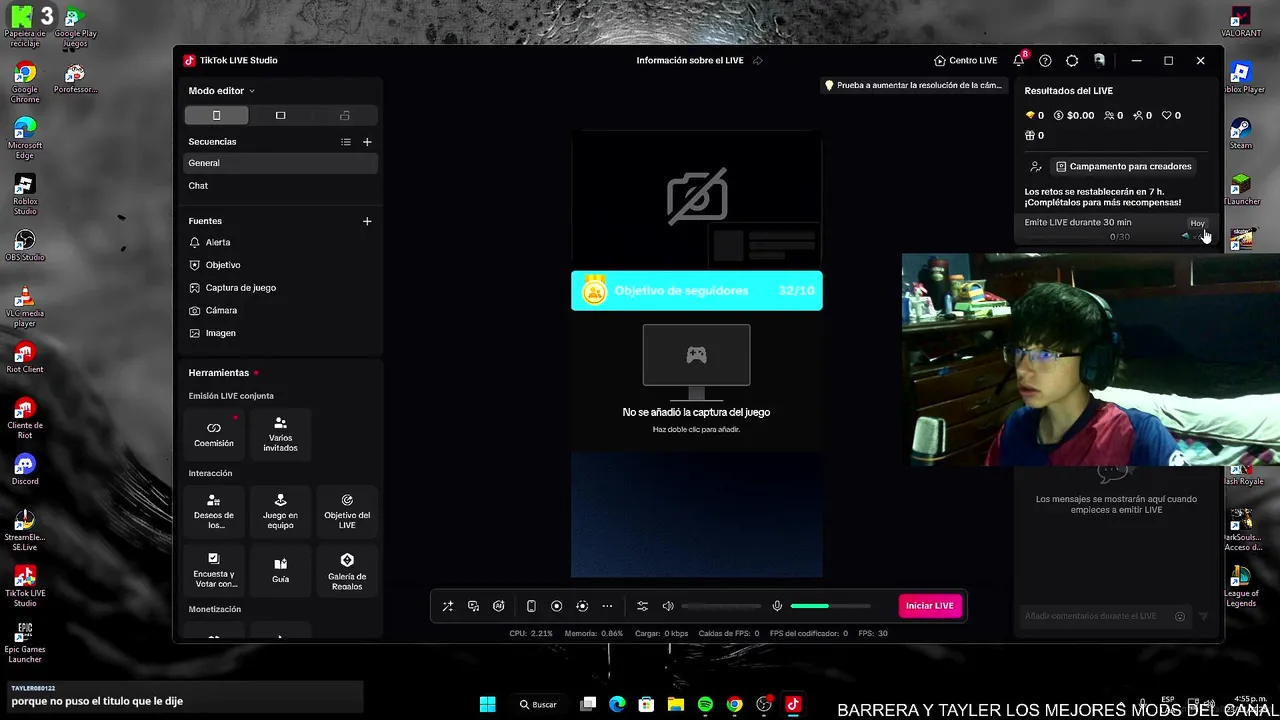
Task: Open the Deseos de los... tool
Action: [x=214, y=512]
